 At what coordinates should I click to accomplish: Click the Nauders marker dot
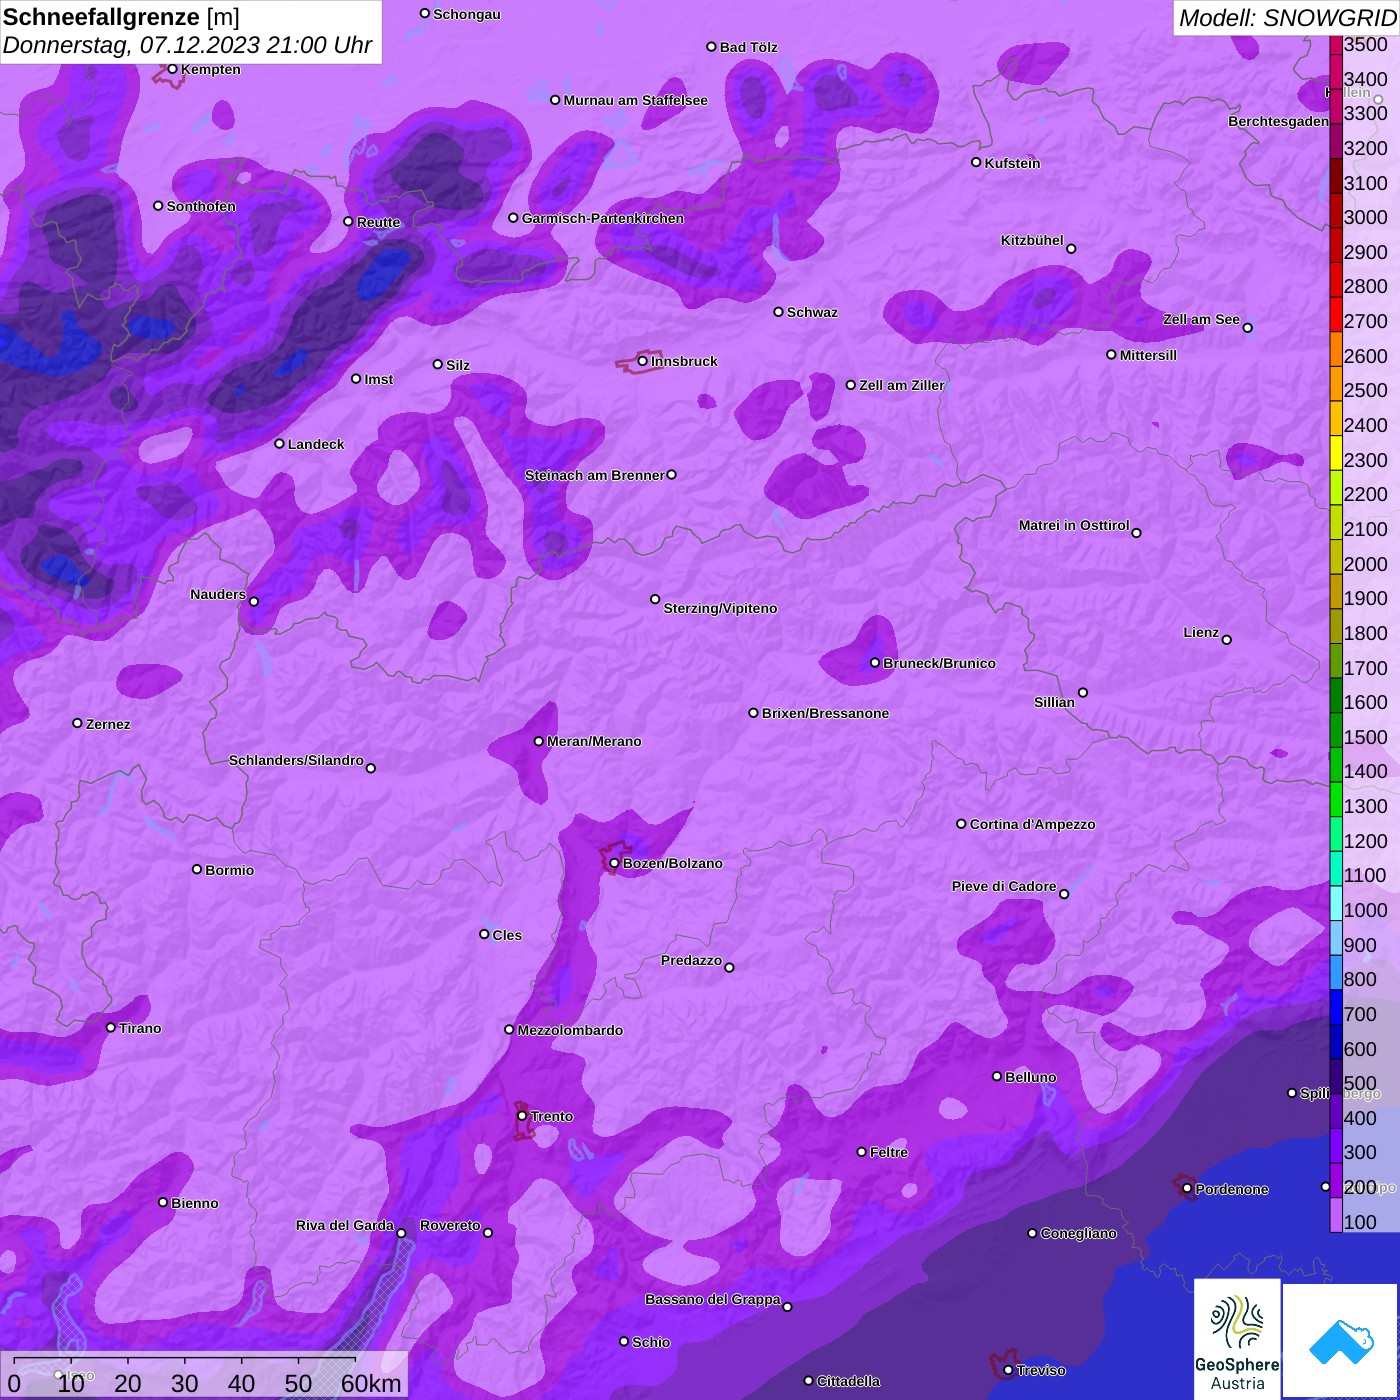click(254, 601)
